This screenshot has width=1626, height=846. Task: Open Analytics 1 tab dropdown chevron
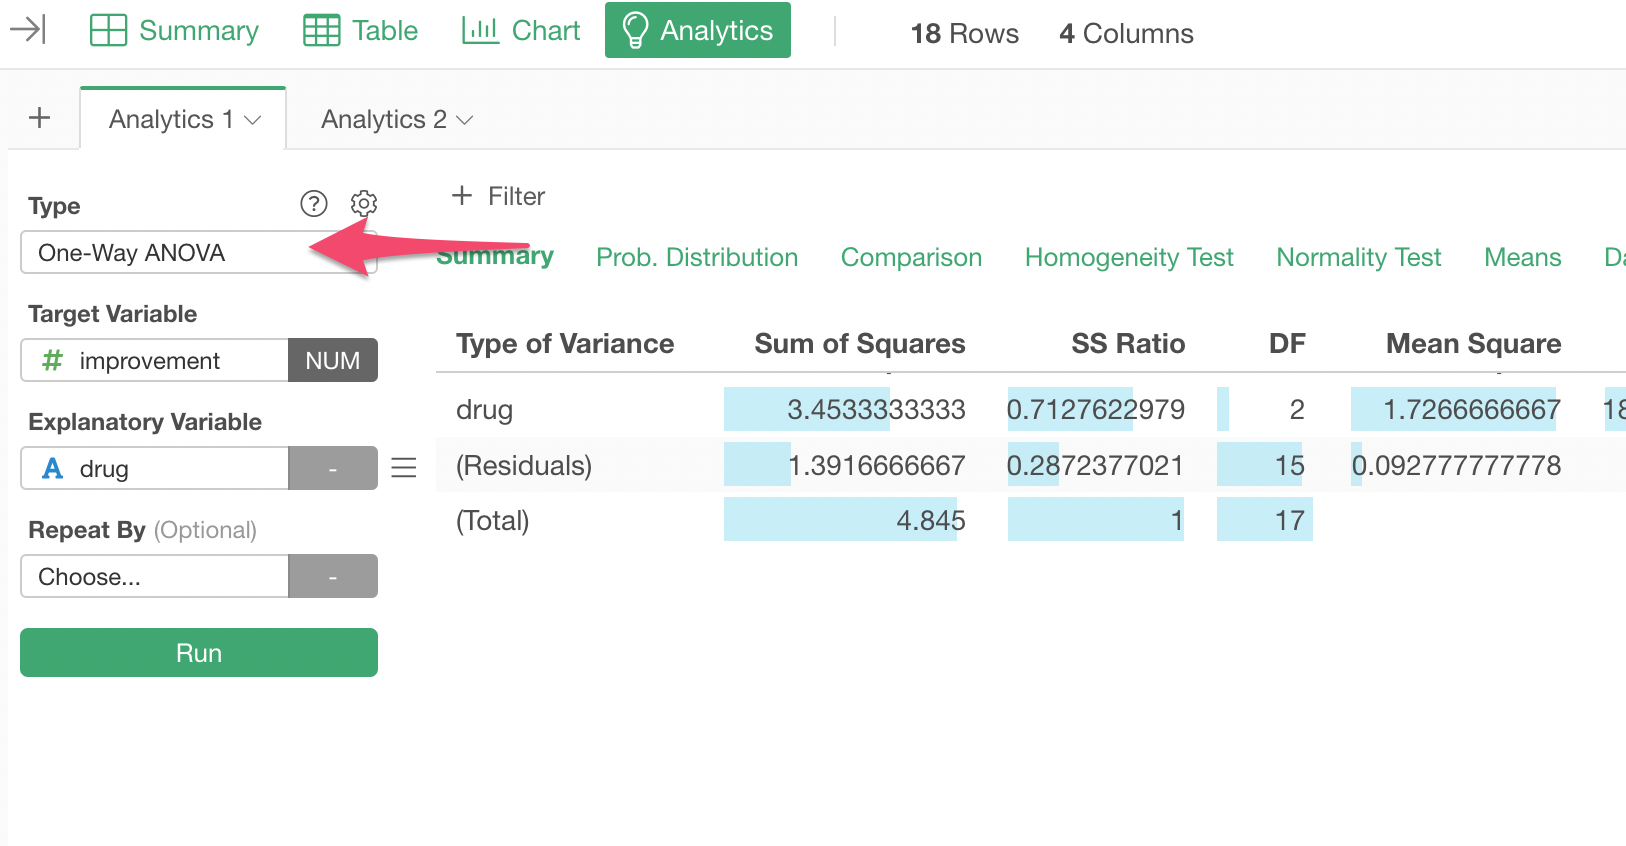coord(253,120)
